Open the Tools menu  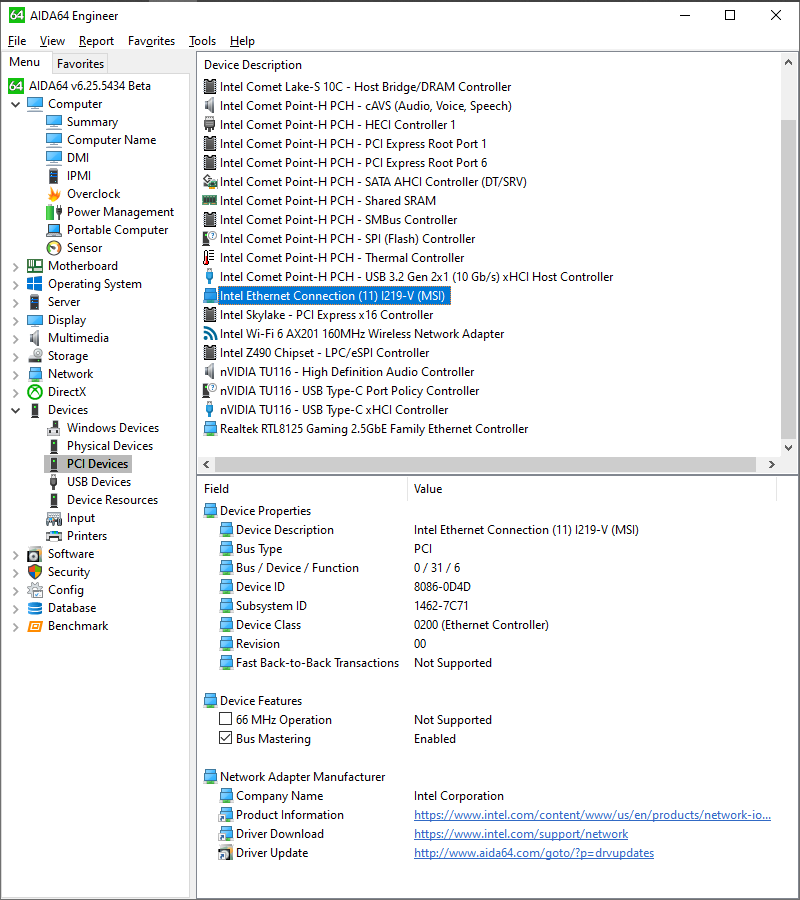coord(203,41)
